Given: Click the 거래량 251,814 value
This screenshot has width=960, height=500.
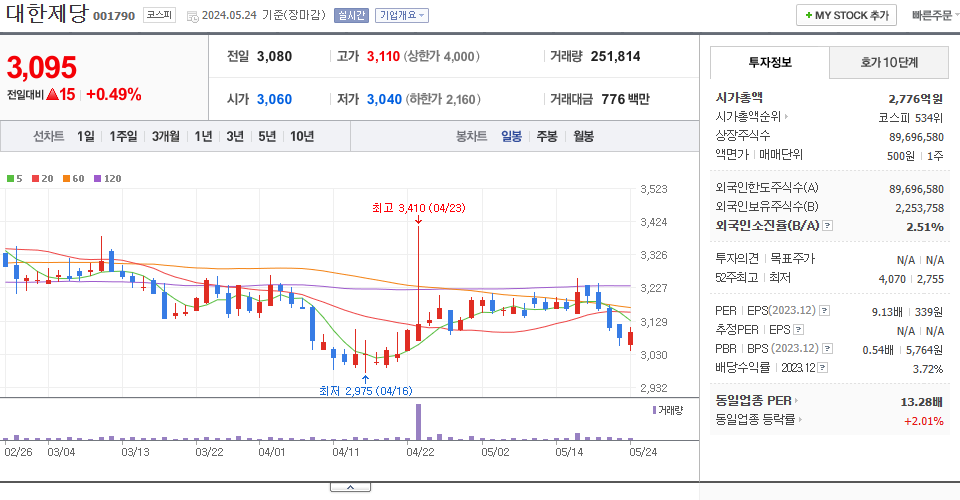Looking at the screenshot, I should tap(615, 56).
